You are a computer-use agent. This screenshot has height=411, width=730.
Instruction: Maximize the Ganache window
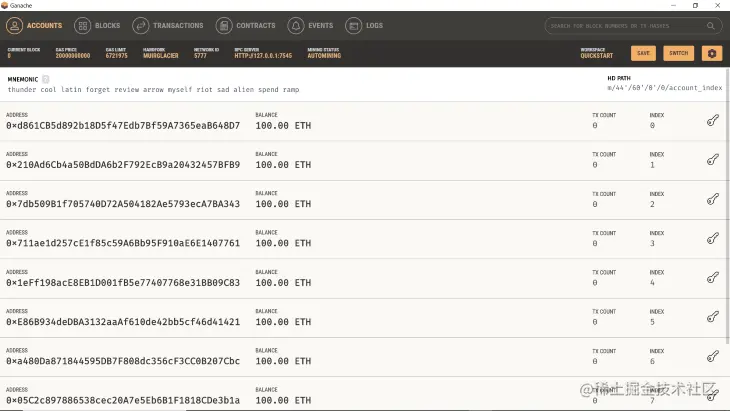(x=695, y=6)
